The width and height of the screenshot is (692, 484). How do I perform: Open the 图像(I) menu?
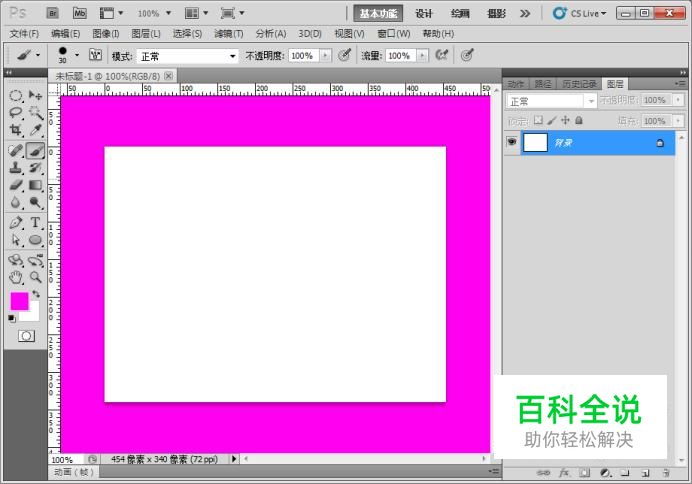(x=106, y=34)
